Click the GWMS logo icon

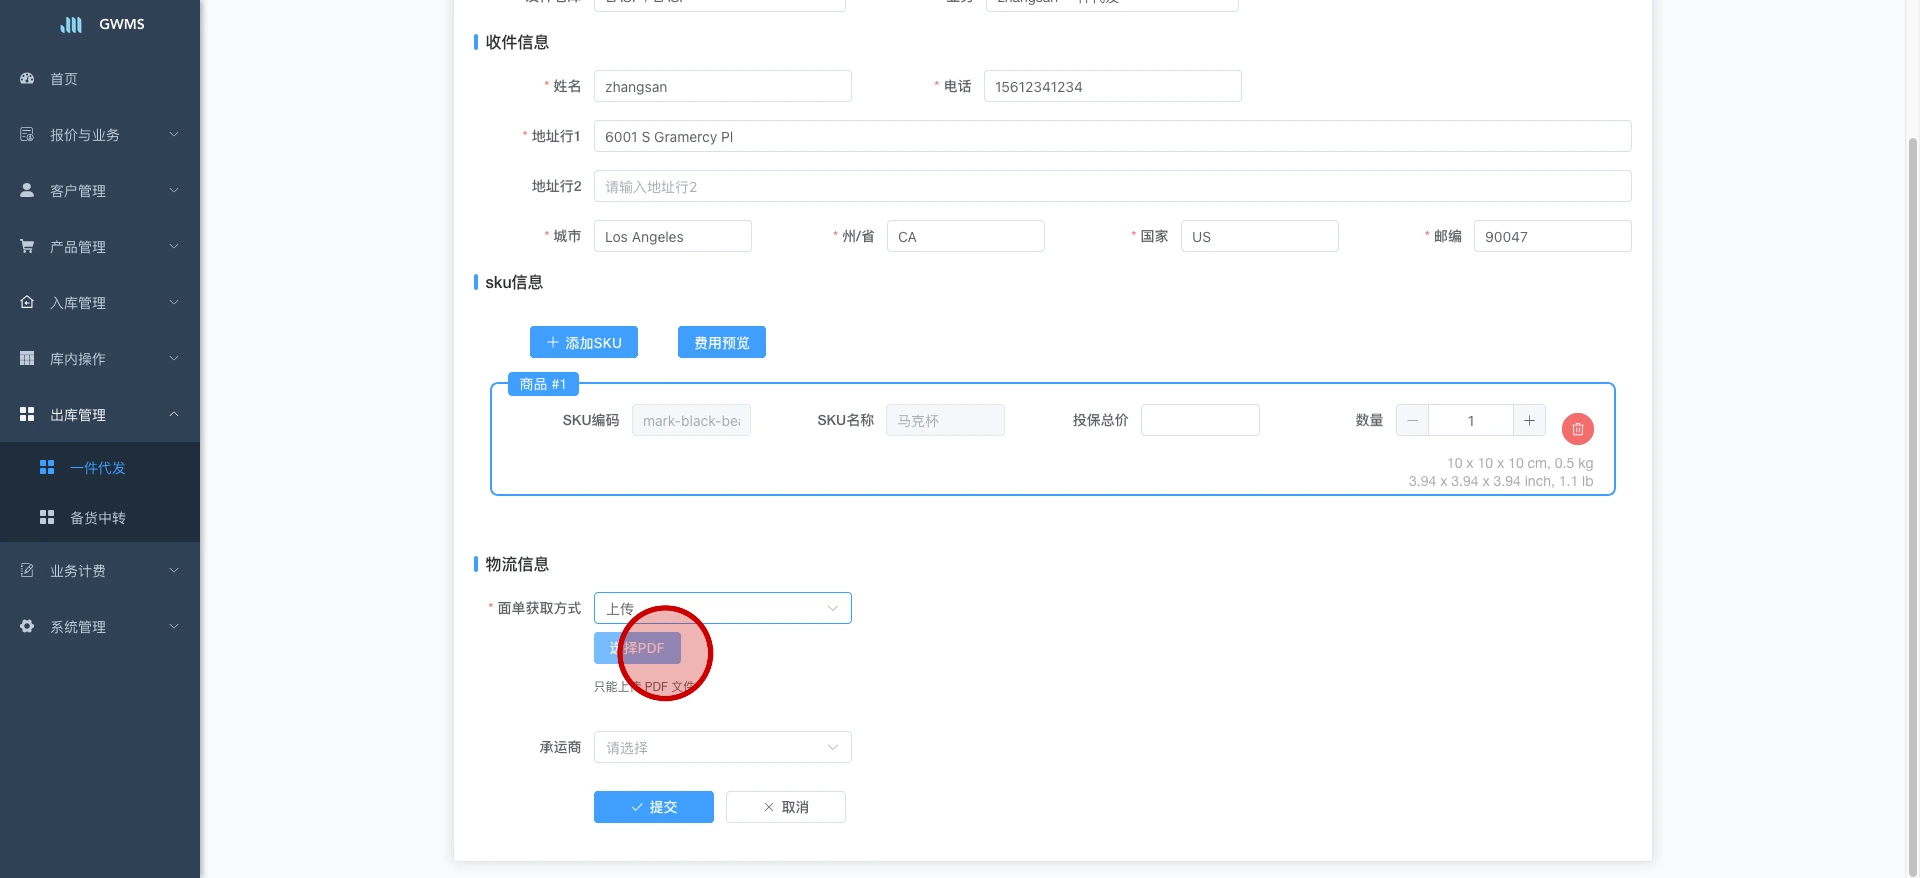coord(71,24)
